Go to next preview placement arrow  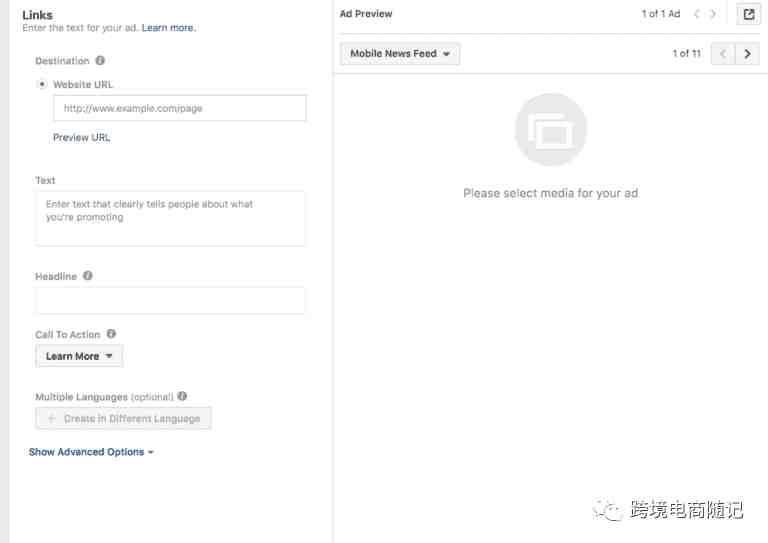pos(747,54)
